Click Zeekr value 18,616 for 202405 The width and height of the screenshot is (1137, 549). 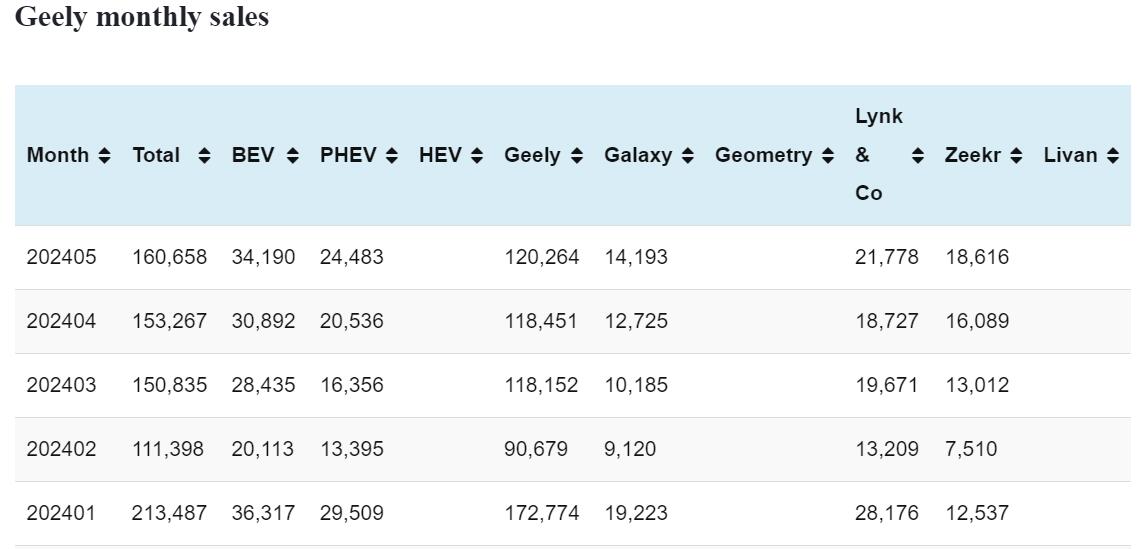click(x=977, y=257)
